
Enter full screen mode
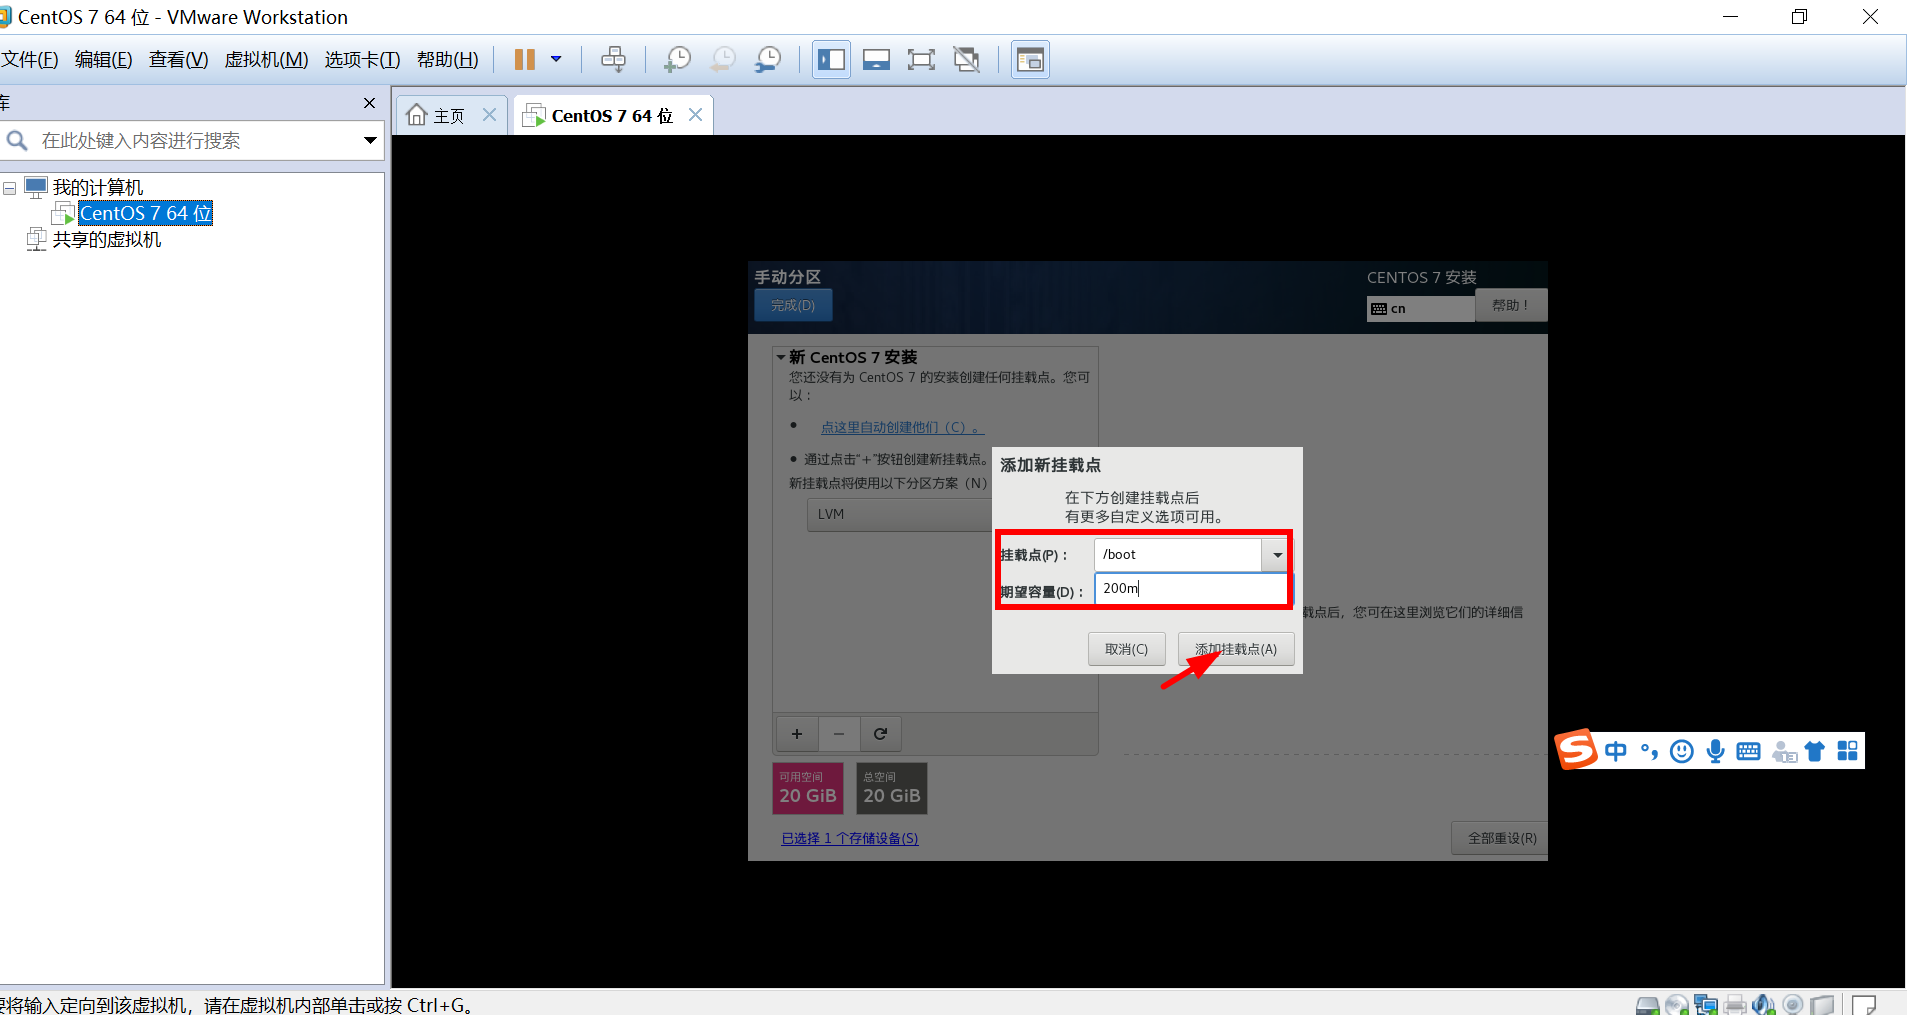pyautogui.click(x=921, y=60)
